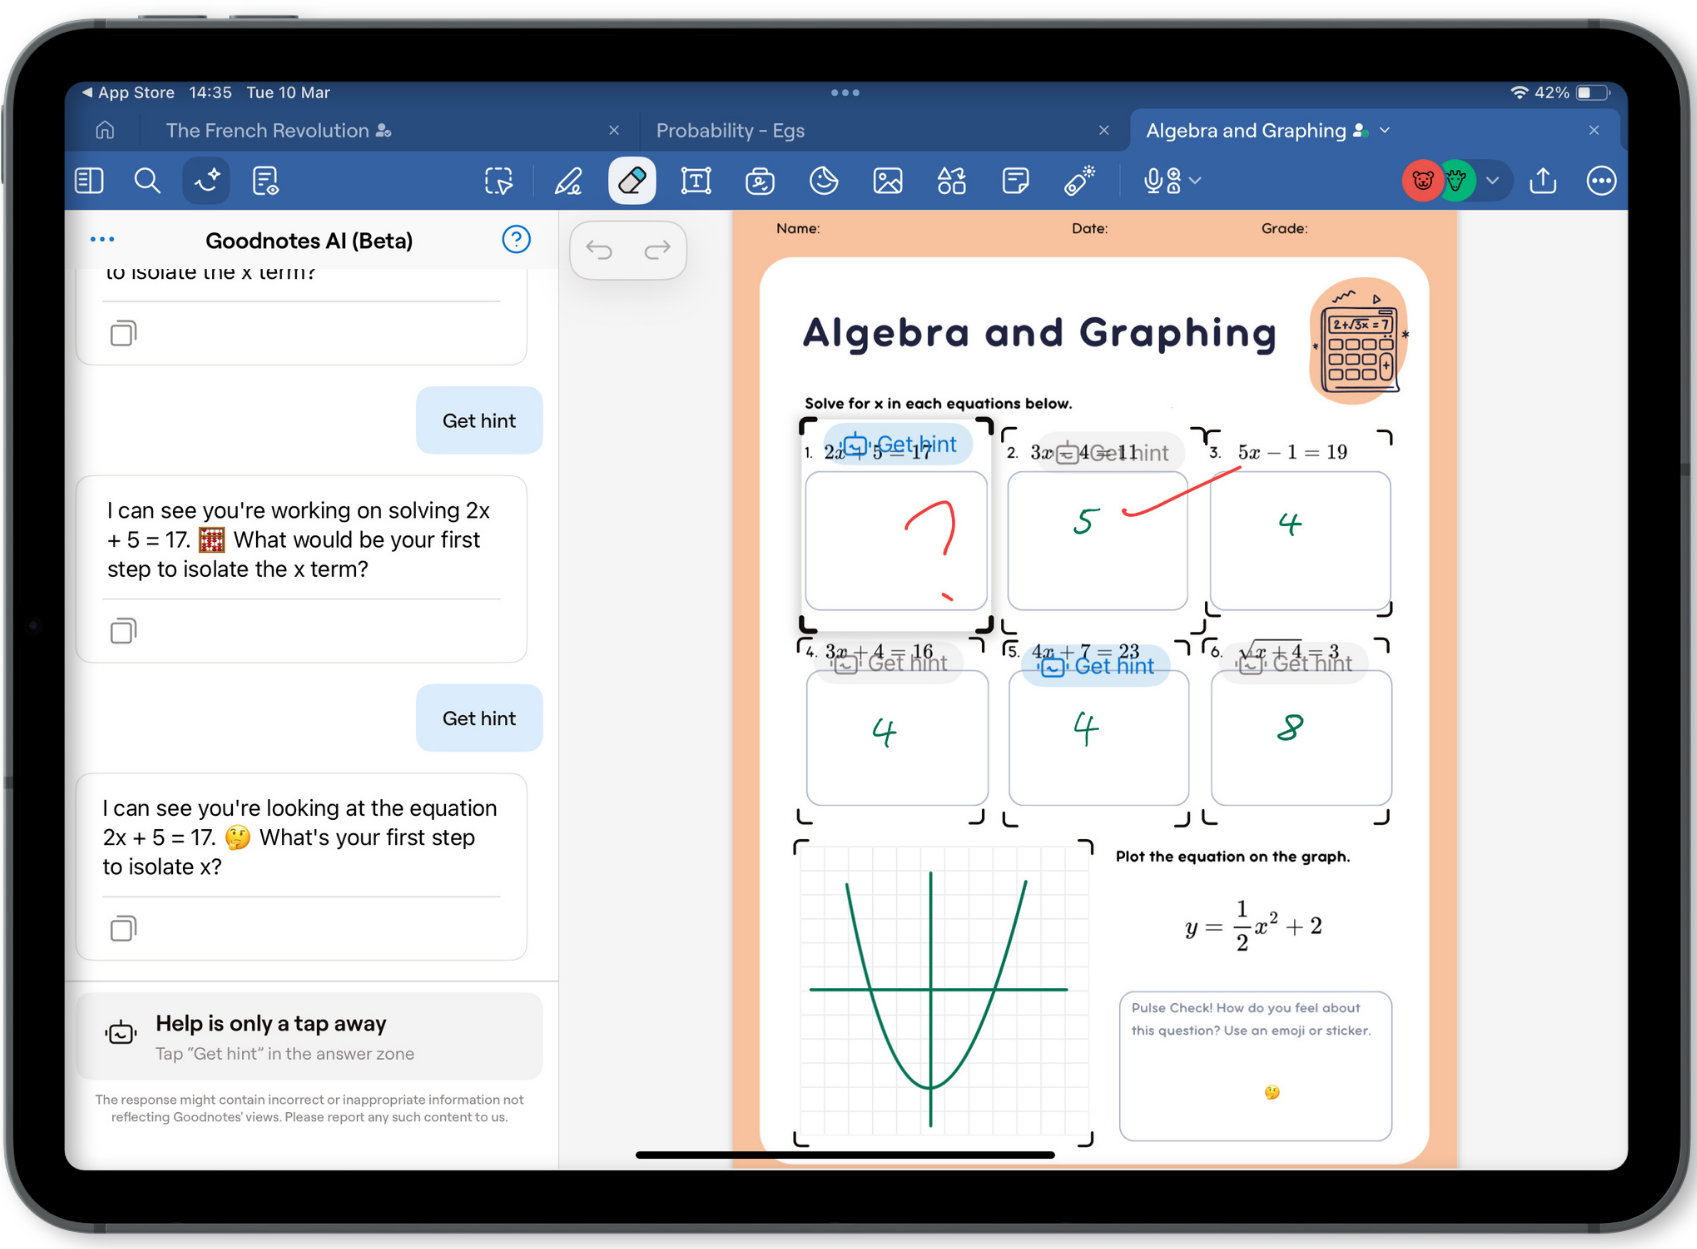Tap the lower Get hint chat bubble
Viewport: 1697px width, 1249px height.
click(x=479, y=718)
